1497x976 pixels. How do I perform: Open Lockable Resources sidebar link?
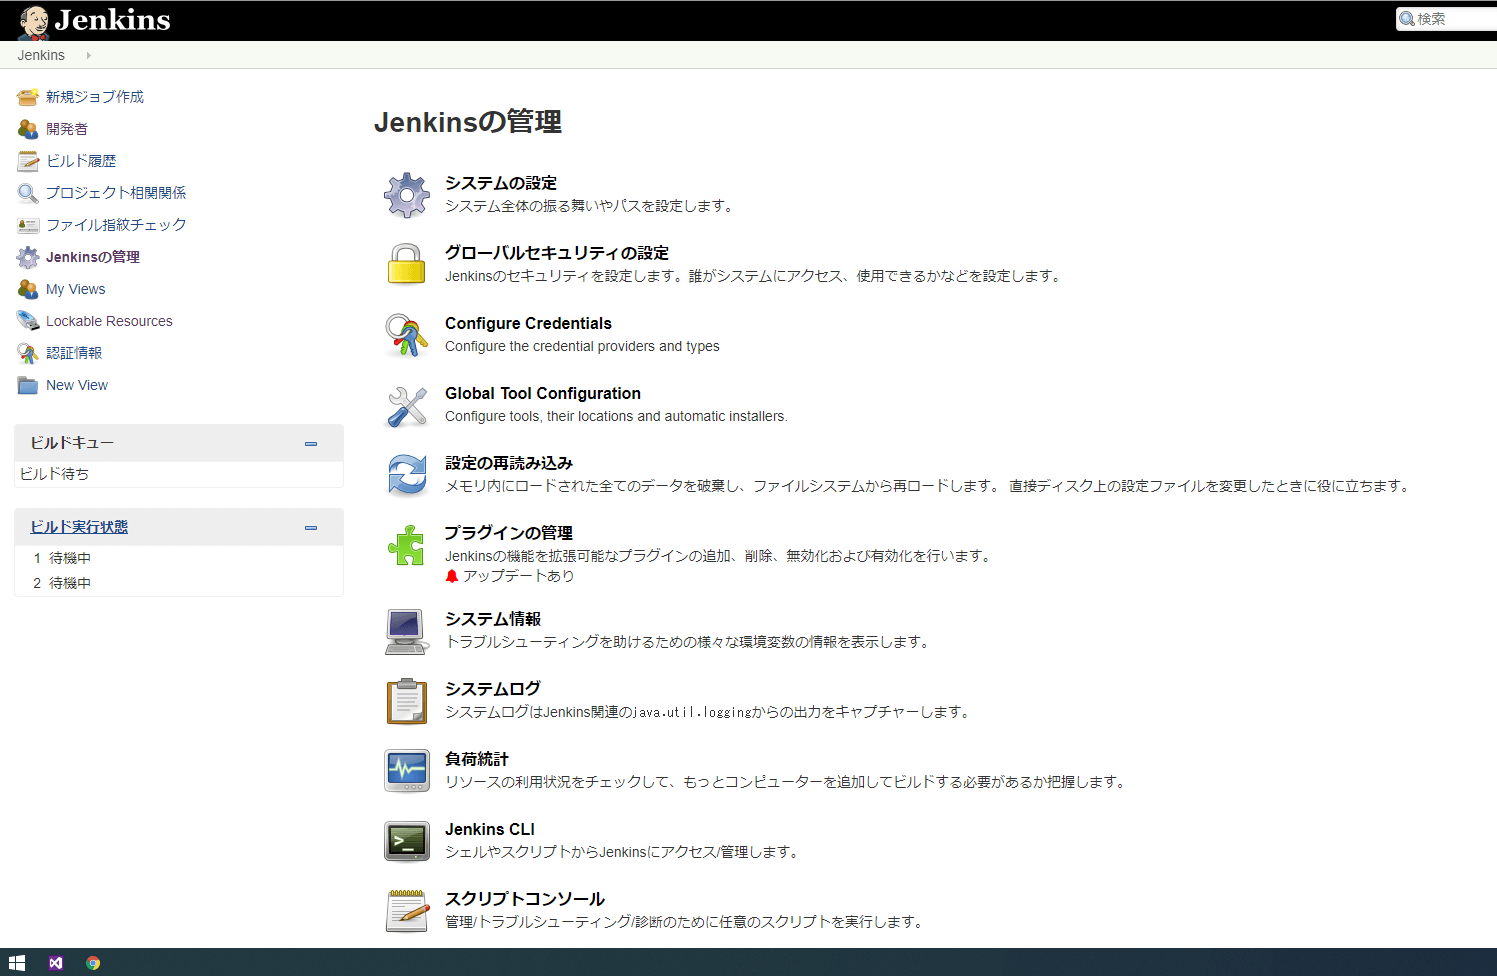click(109, 321)
